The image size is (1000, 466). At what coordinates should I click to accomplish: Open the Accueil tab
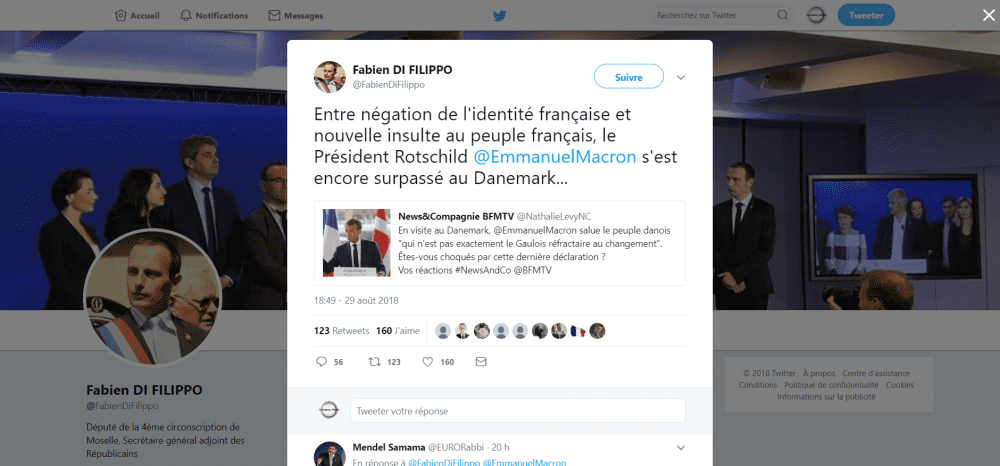pyautogui.click(x=137, y=15)
